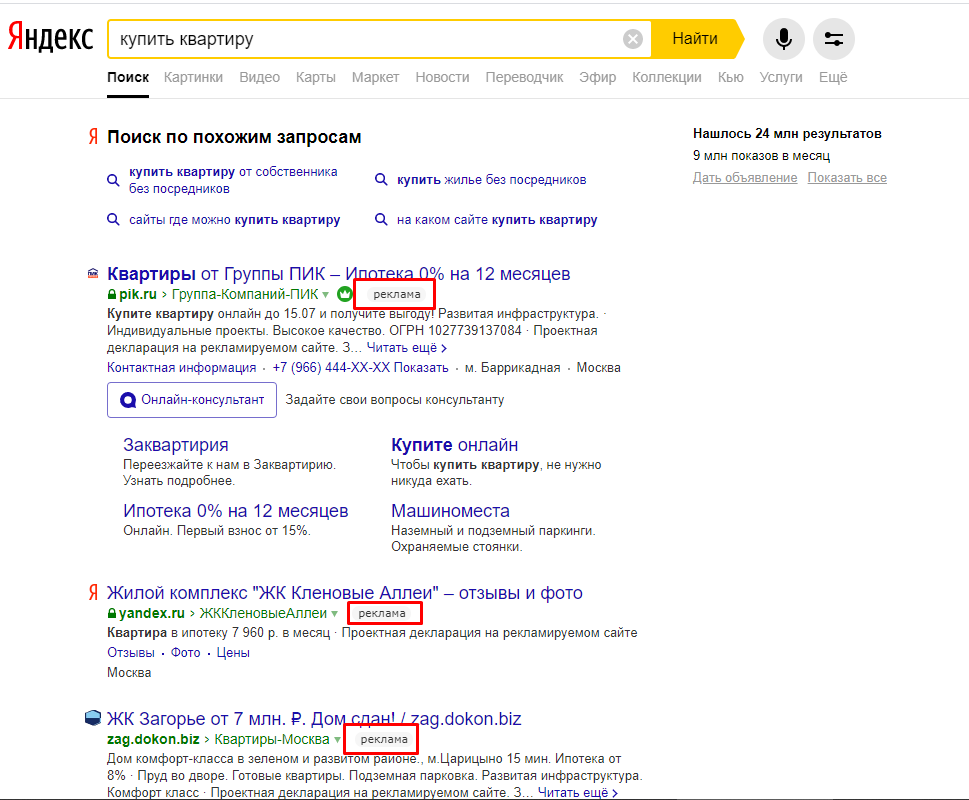This screenshot has width=969, height=800.
Task: Click the Дать объявление link
Action: [745, 177]
